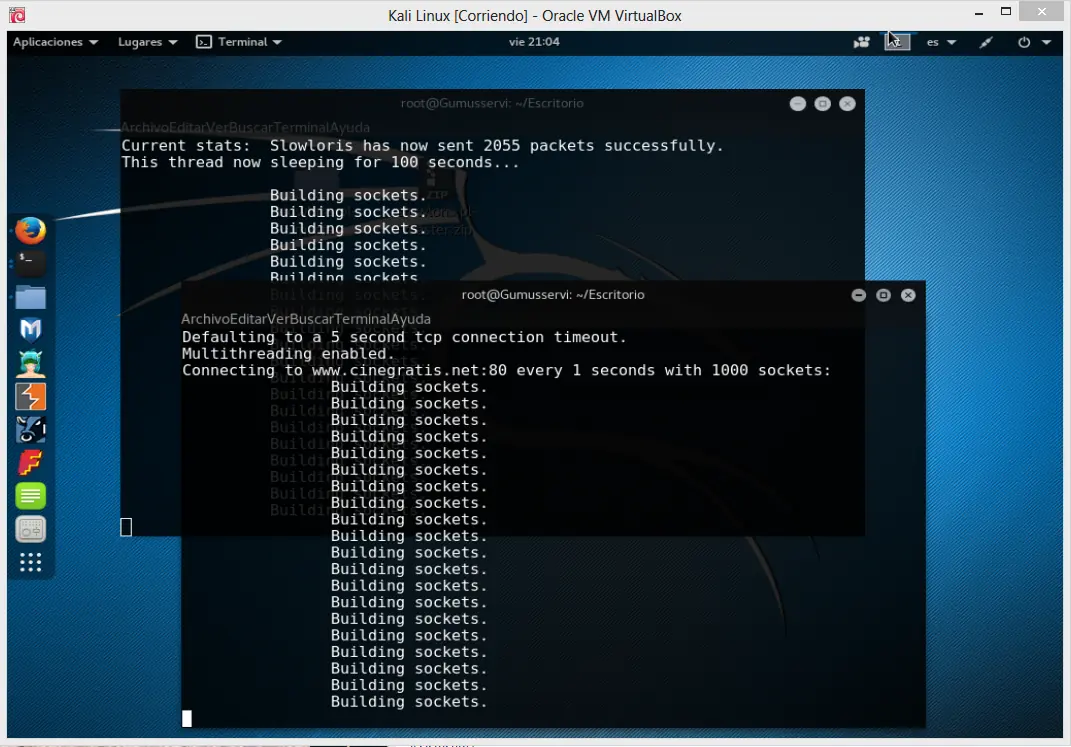Click 'Defaulting to a 5 second tcp connection timeout.'
1071x747 pixels.
point(404,337)
